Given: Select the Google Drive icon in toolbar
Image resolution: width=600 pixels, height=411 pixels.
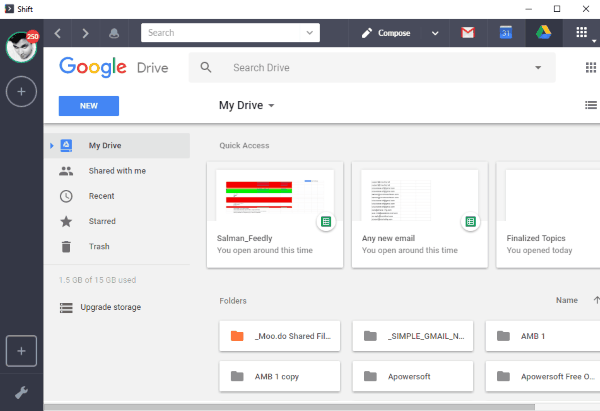Looking at the screenshot, I should pyautogui.click(x=544, y=33).
